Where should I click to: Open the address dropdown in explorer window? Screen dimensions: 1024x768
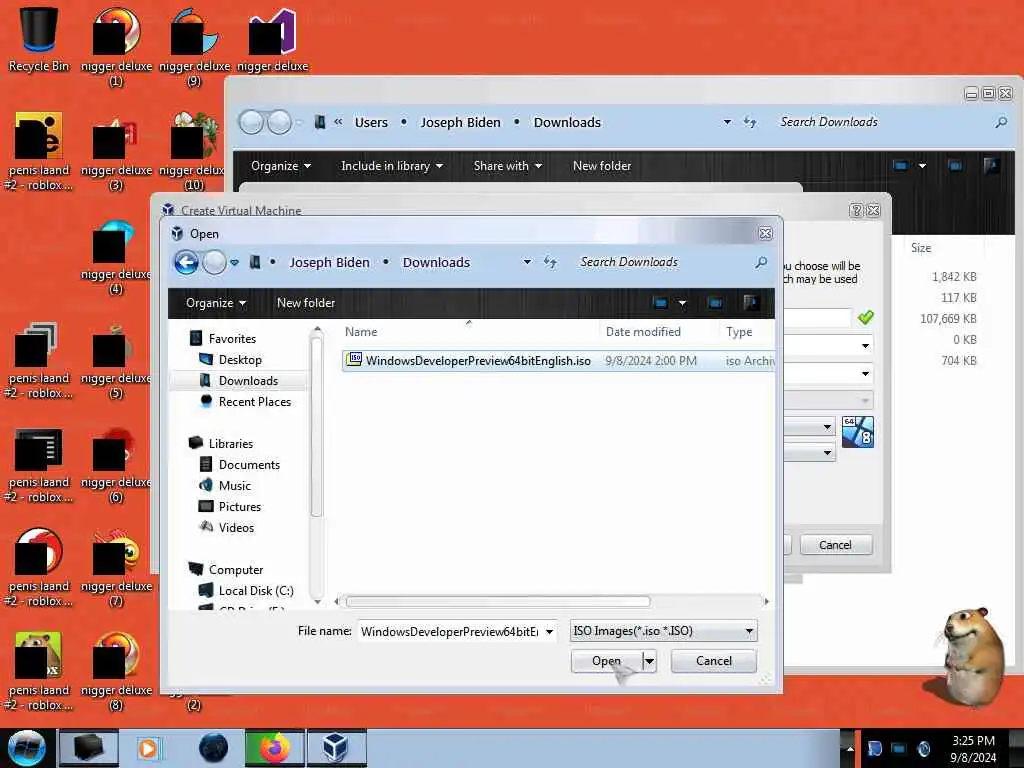coord(727,122)
